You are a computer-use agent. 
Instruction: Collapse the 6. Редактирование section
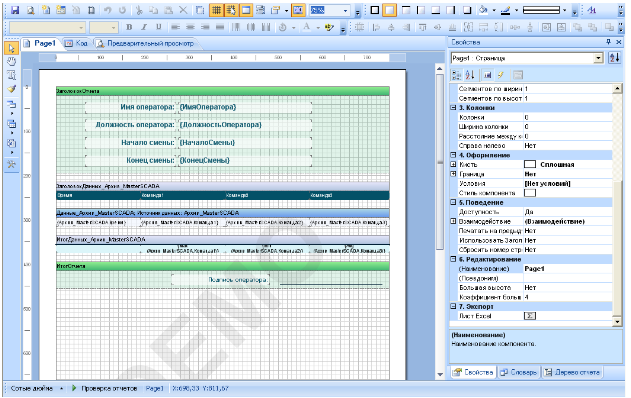tap(453, 259)
